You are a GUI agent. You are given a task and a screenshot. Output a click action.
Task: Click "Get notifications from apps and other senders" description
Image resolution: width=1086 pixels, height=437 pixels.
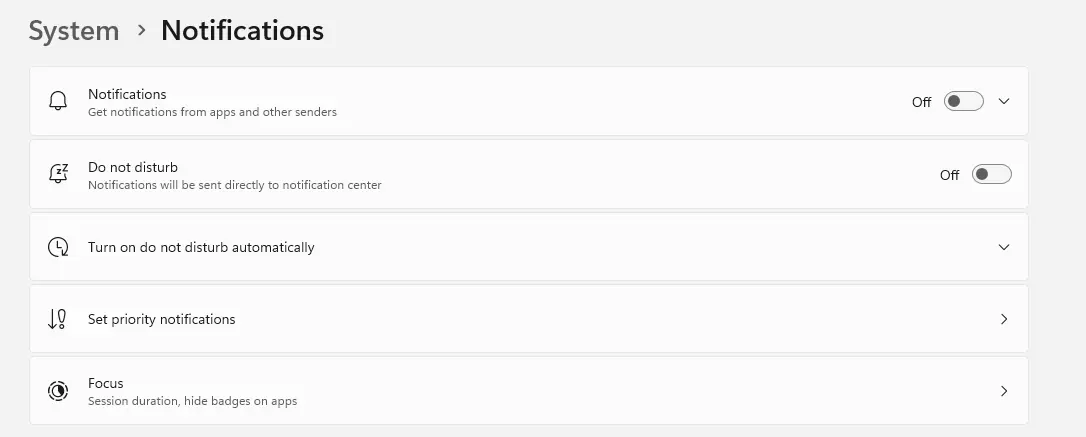212,112
